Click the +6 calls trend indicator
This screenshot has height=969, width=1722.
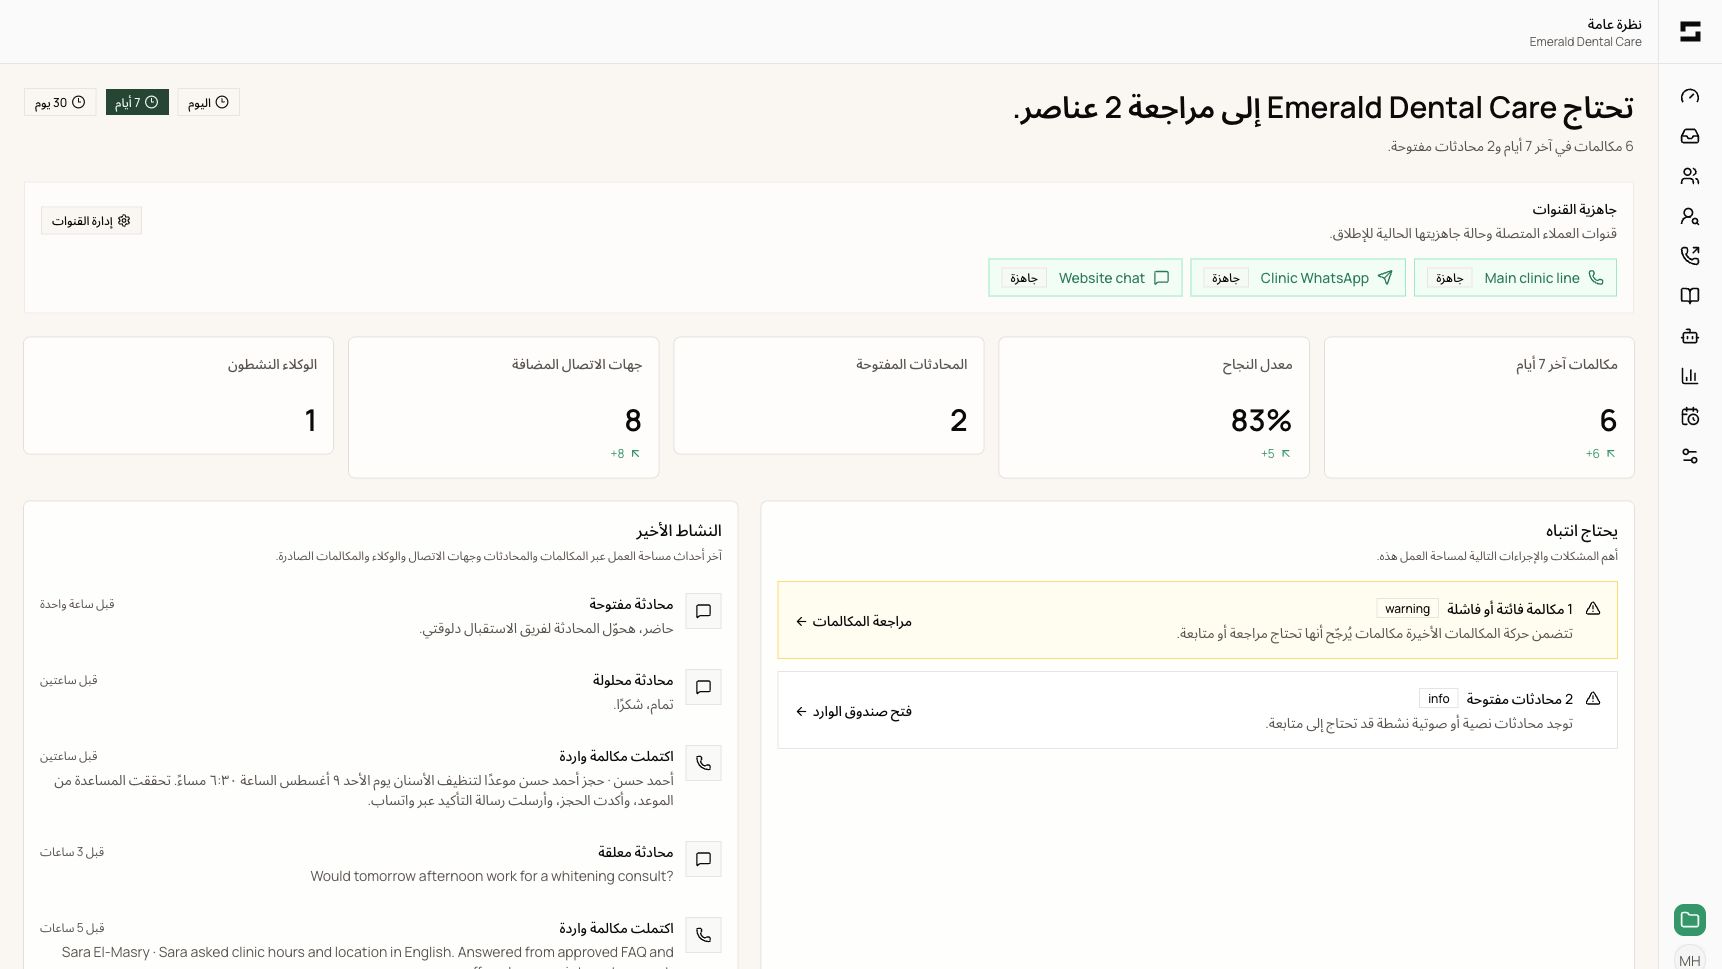coord(1600,454)
